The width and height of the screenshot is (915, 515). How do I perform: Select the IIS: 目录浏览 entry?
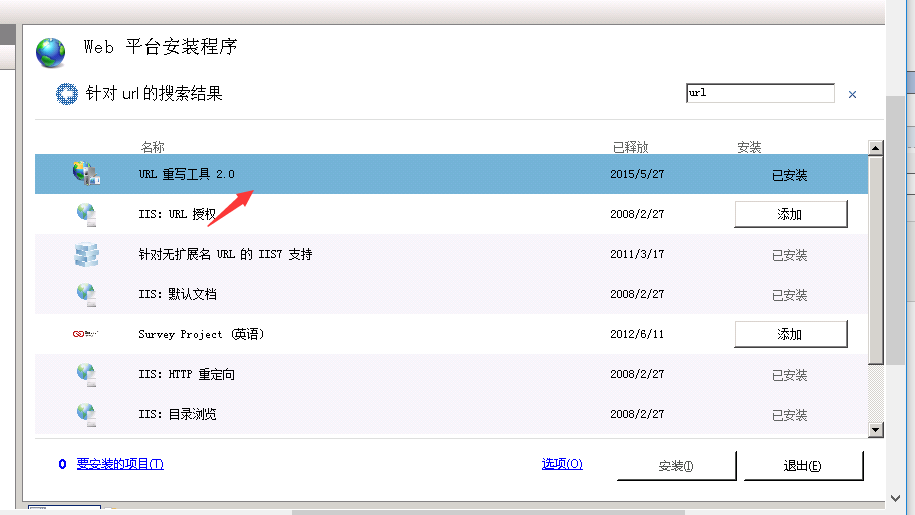pos(451,414)
